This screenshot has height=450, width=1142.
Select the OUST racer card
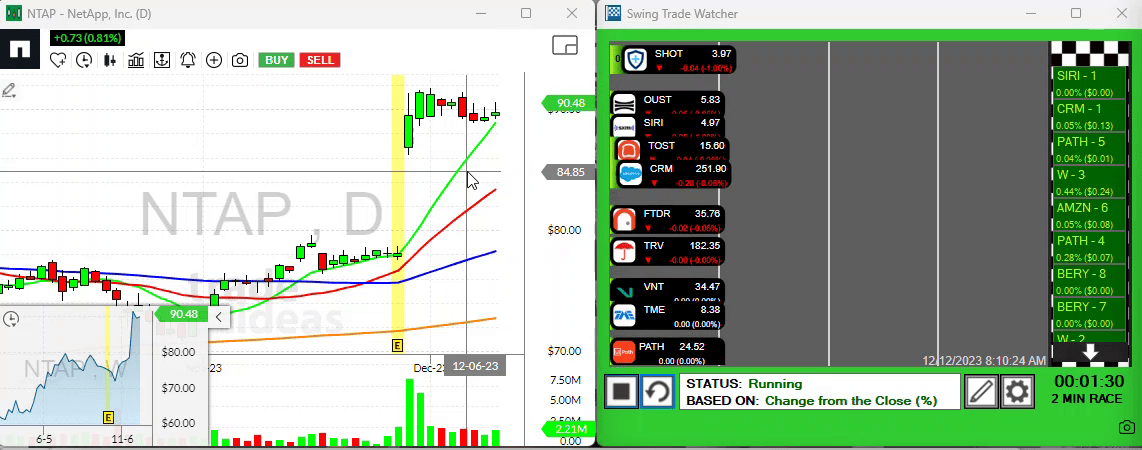[667, 103]
